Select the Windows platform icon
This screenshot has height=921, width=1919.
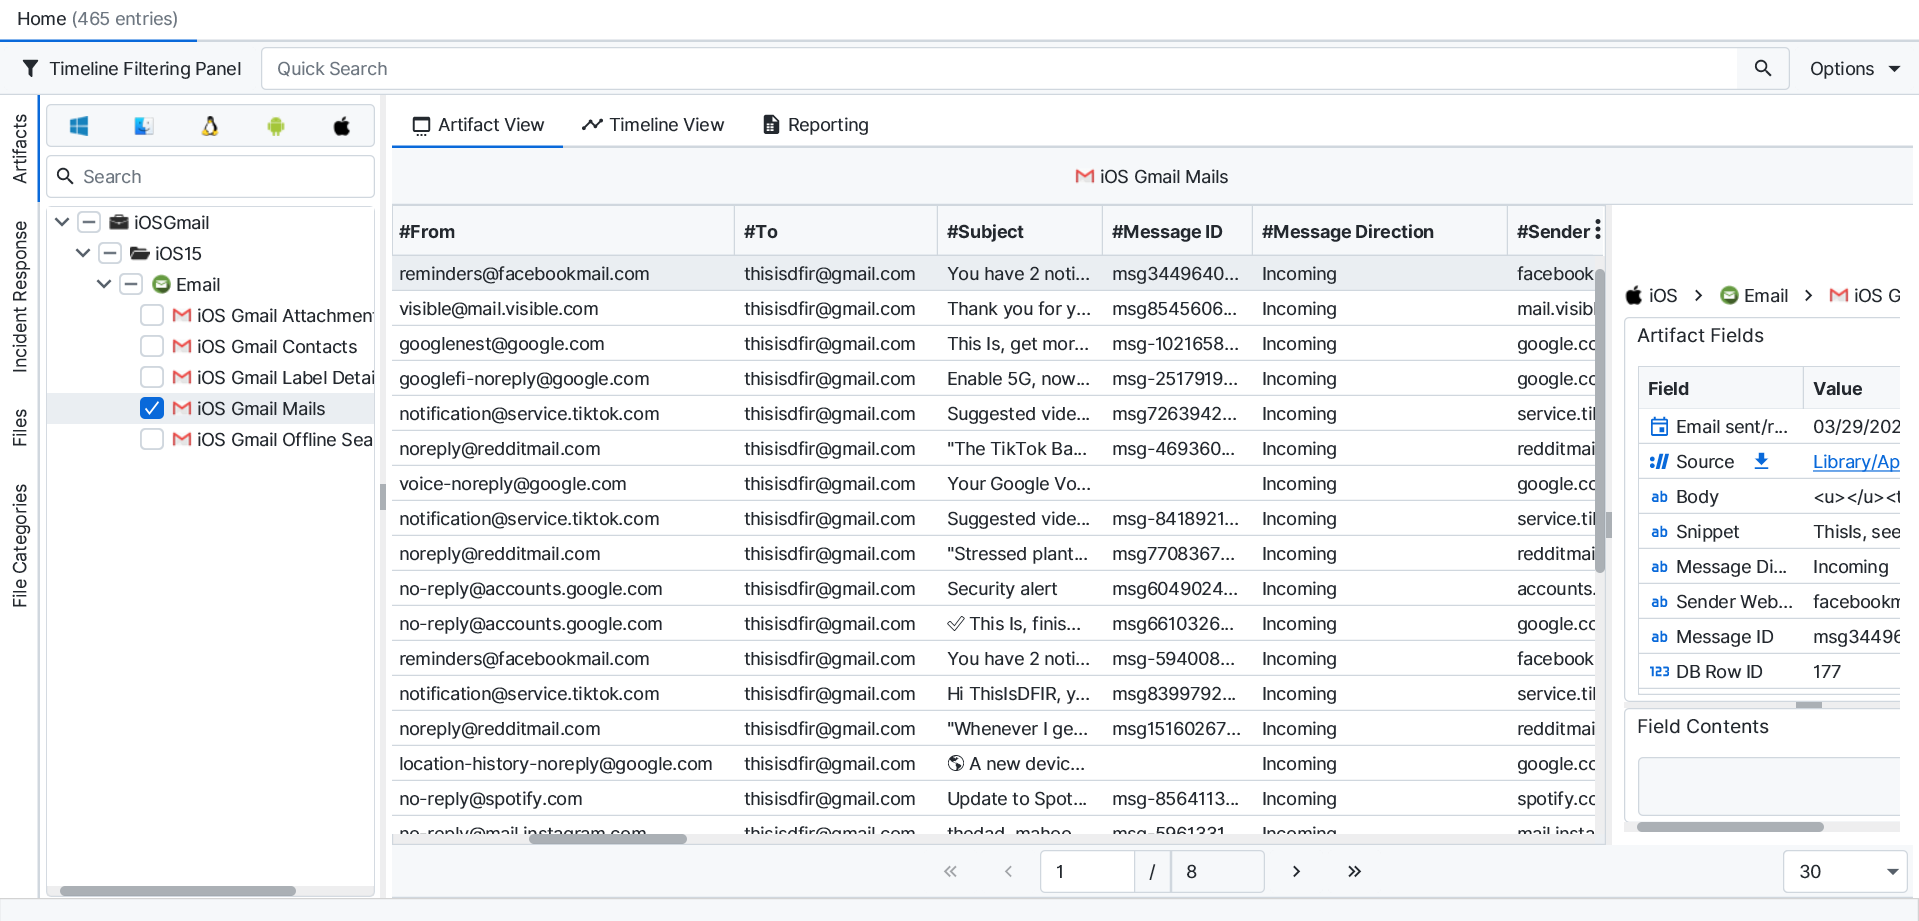pyautogui.click(x=79, y=126)
